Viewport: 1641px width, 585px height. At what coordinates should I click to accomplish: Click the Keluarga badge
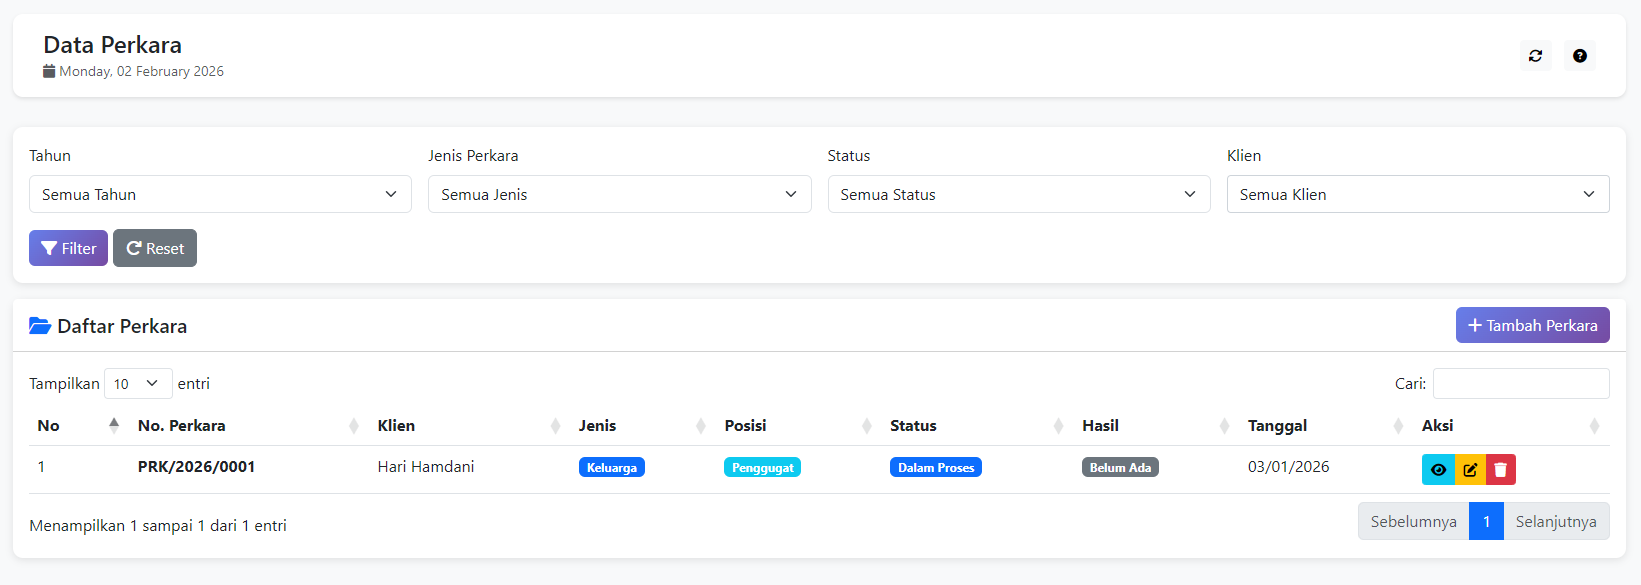pos(612,467)
